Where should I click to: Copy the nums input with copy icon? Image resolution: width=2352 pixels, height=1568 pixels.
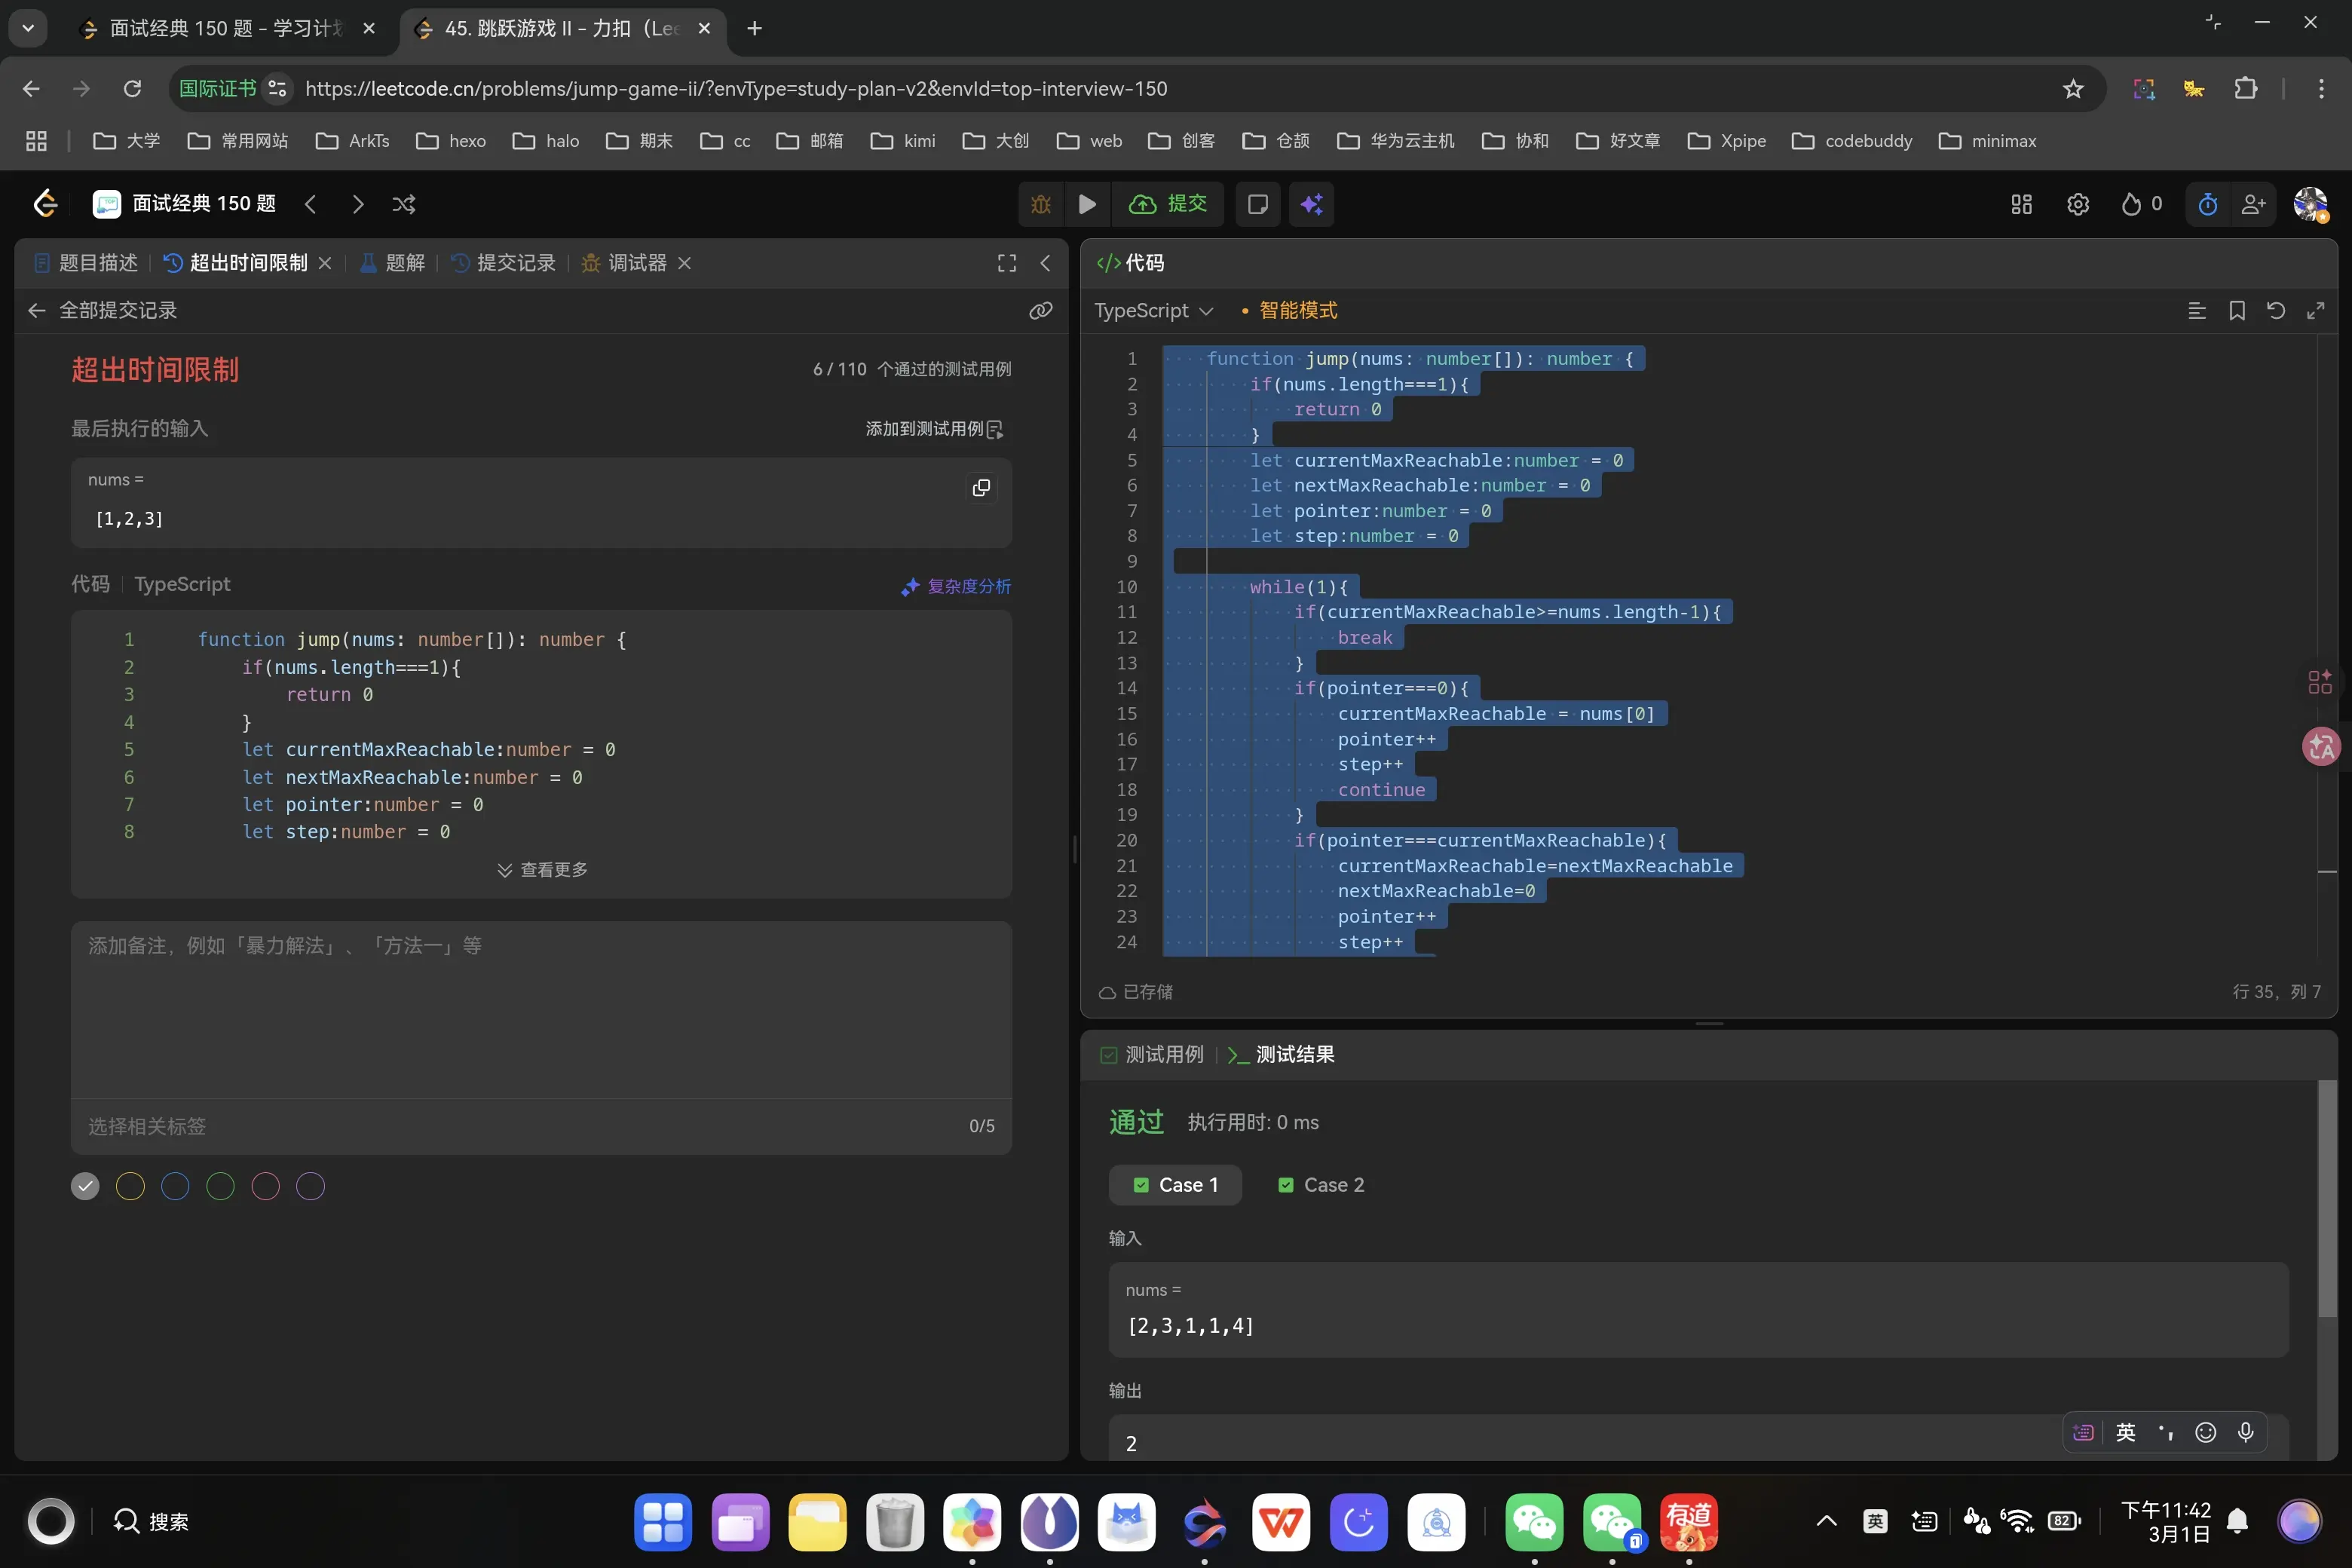[x=981, y=487]
